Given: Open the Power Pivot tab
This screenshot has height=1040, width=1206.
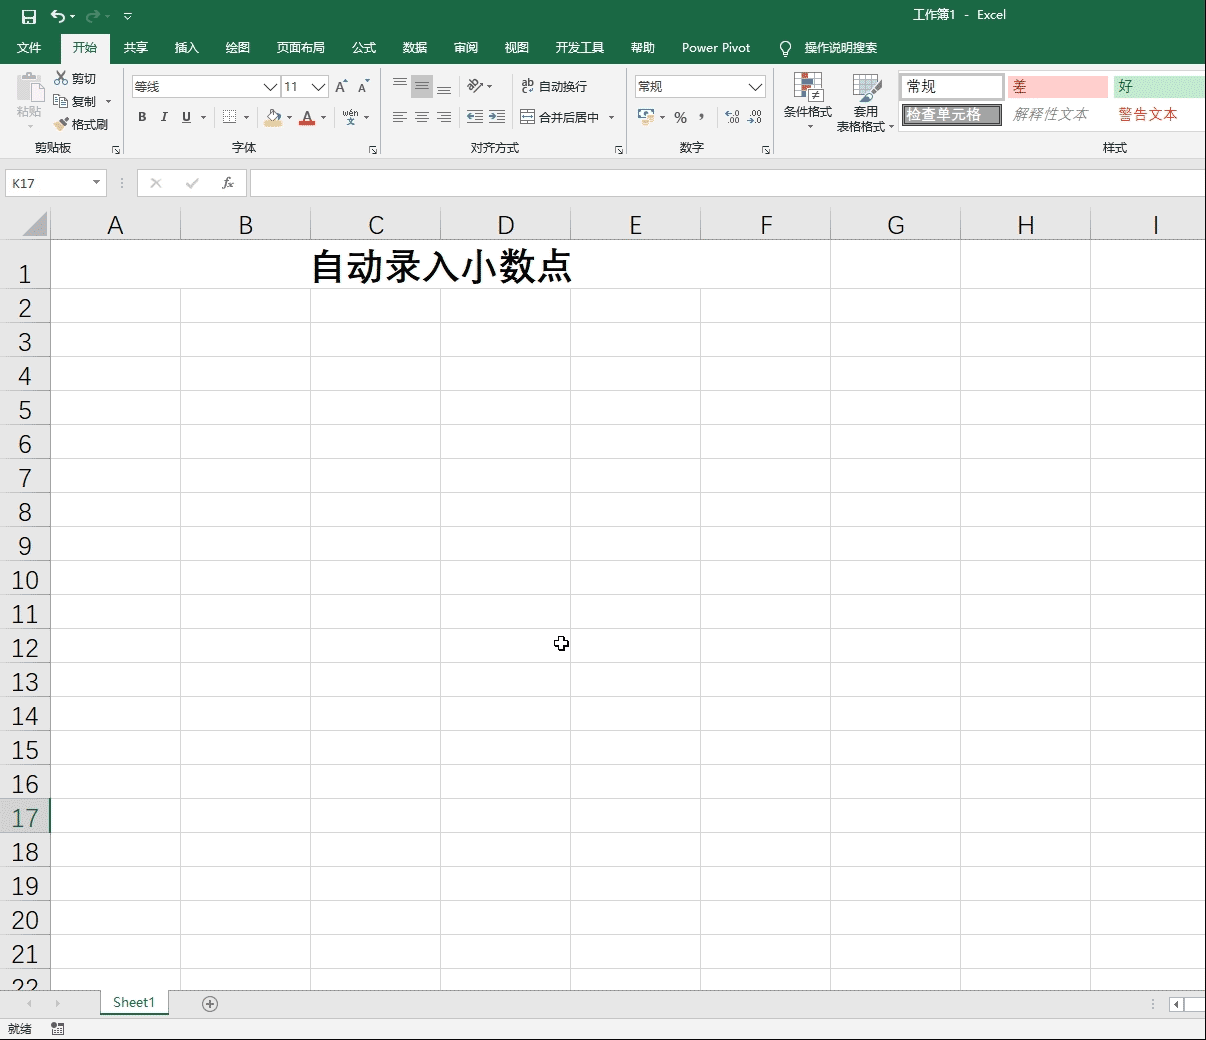Looking at the screenshot, I should 716,48.
